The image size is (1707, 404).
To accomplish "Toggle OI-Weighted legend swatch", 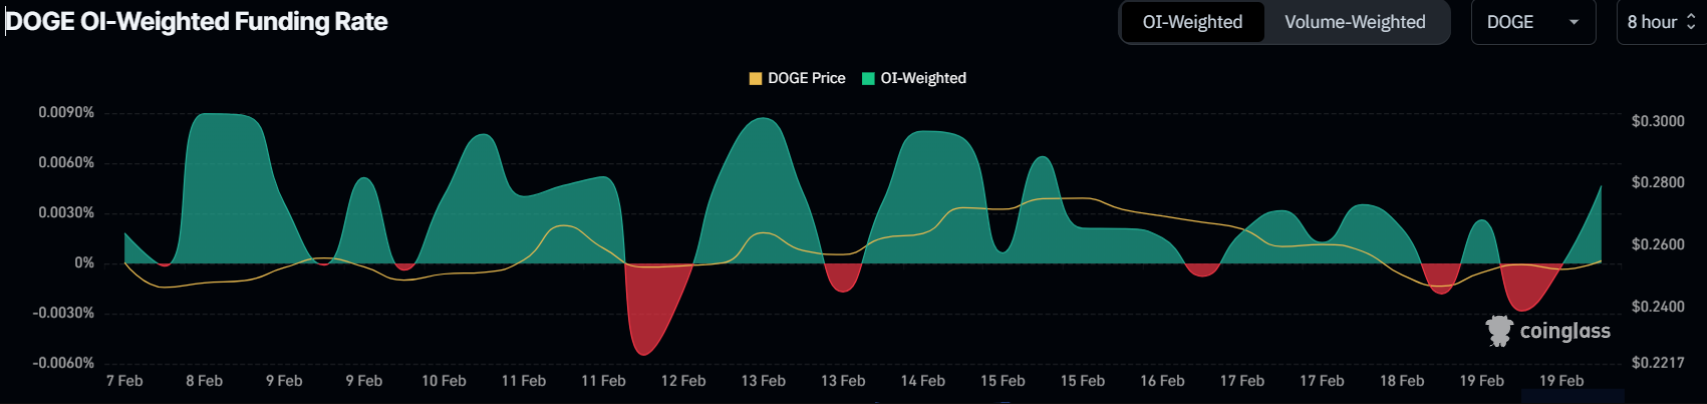I will tap(869, 78).
